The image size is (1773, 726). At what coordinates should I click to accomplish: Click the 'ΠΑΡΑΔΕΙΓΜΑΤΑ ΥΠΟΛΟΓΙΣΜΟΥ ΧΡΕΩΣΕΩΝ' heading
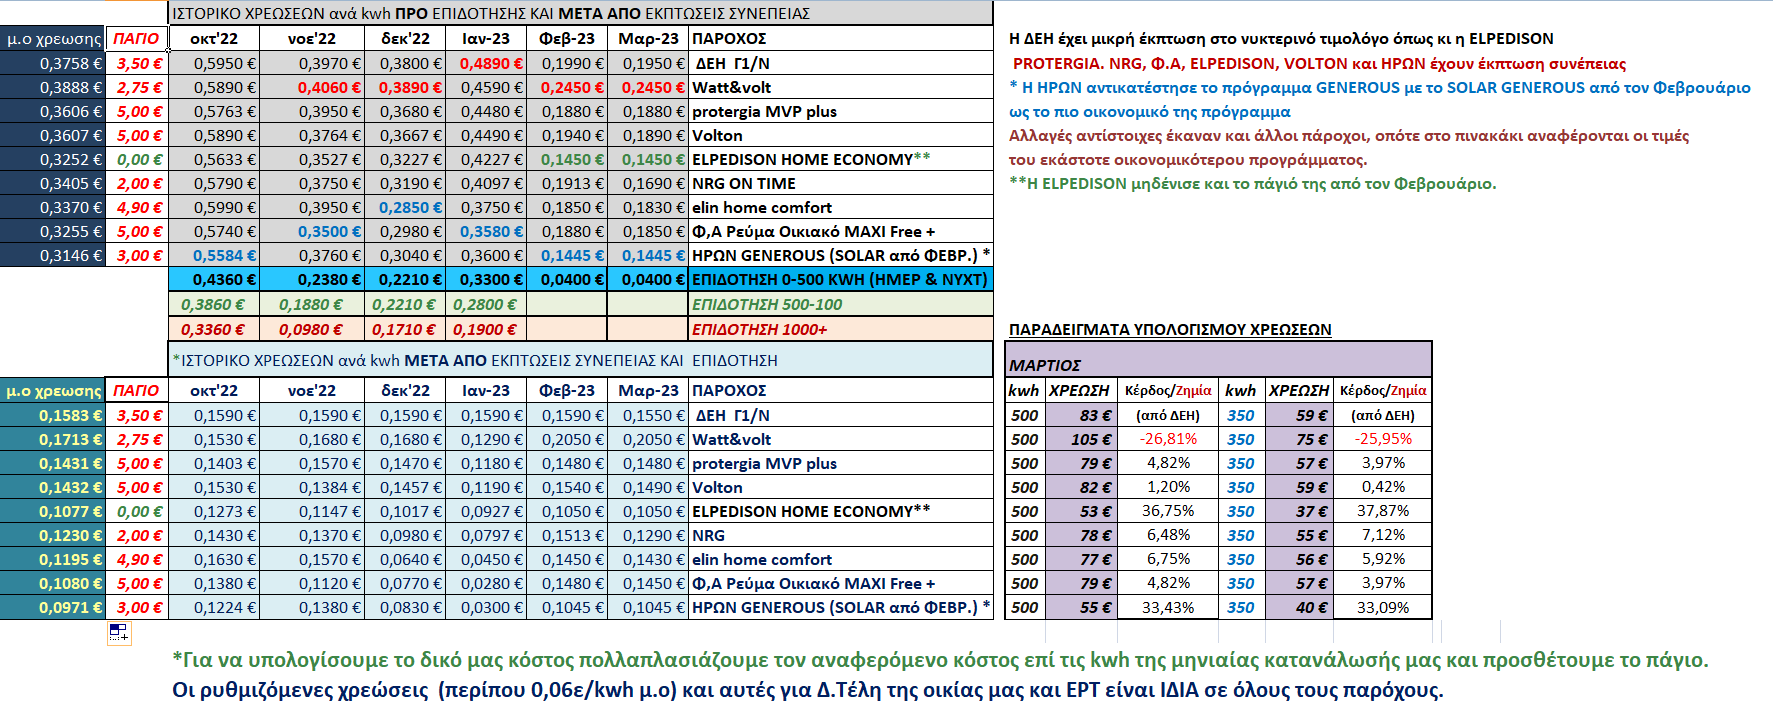click(x=1170, y=329)
